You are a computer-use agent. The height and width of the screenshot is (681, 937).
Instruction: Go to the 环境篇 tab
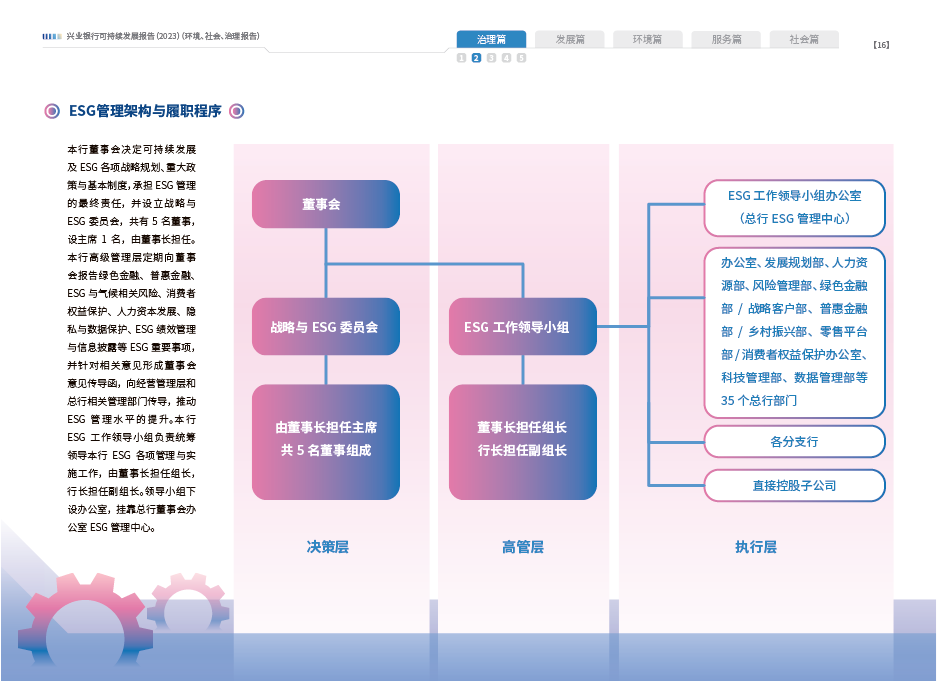click(x=647, y=40)
